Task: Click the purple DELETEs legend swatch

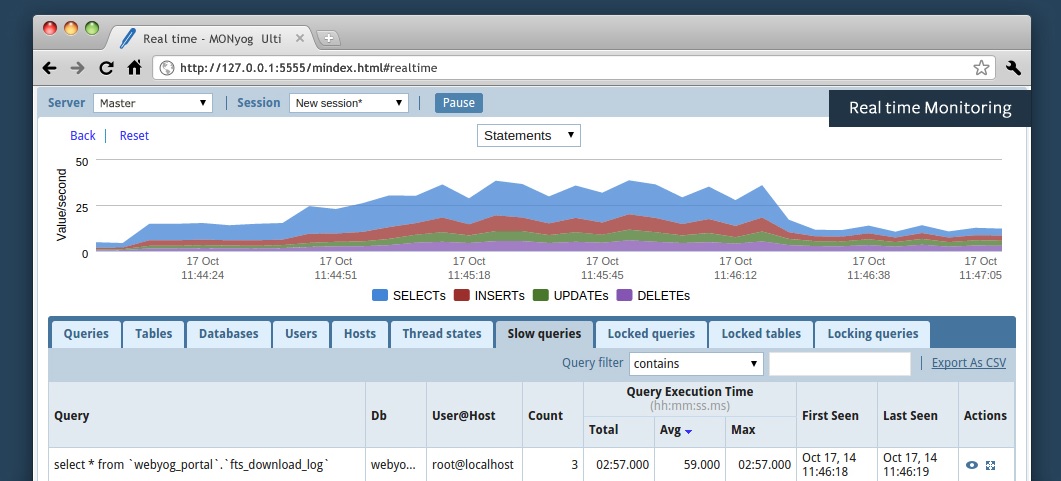Action: click(x=625, y=296)
